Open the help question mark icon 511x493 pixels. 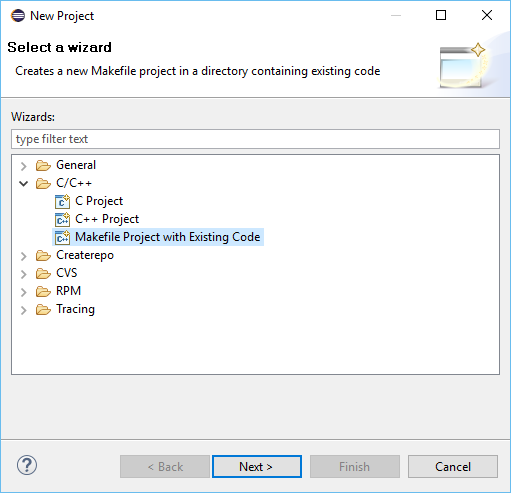(x=27, y=465)
